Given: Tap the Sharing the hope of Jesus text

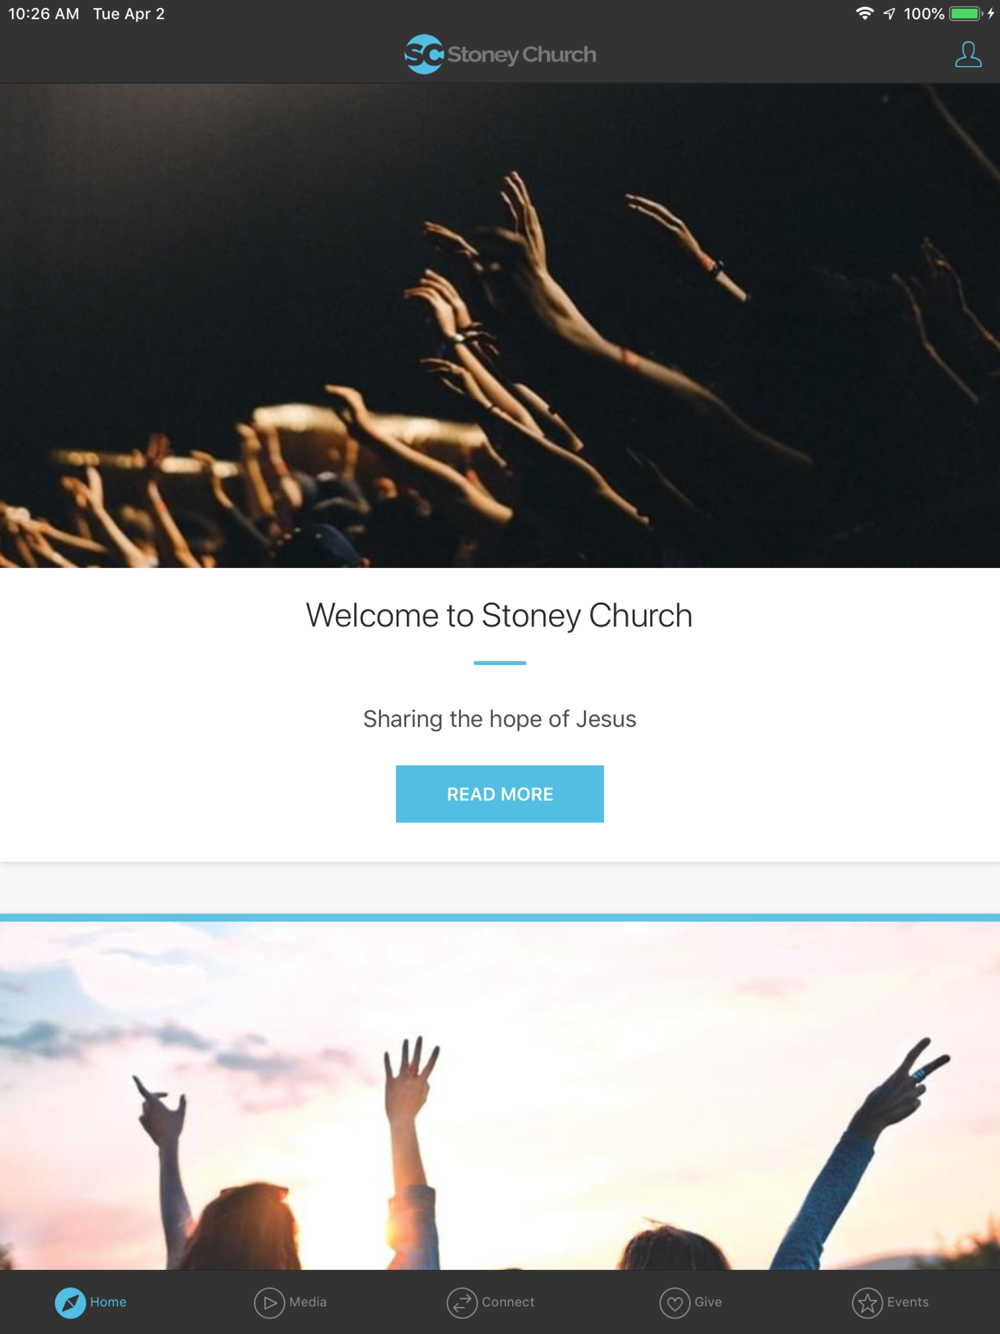Looking at the screenshot, I should 499,719.
